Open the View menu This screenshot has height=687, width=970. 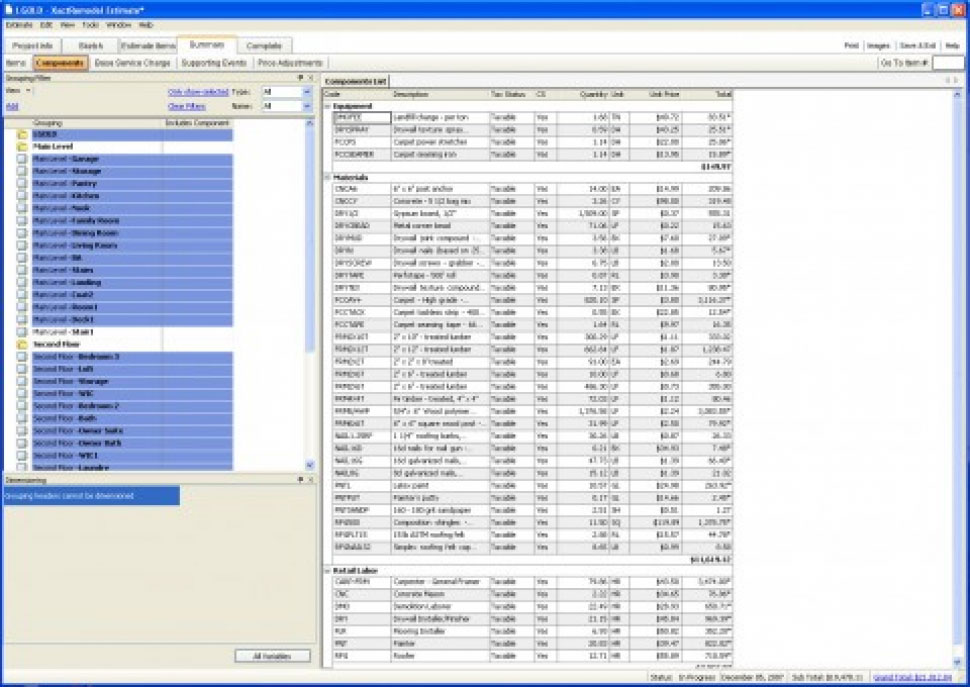[67, 25]
